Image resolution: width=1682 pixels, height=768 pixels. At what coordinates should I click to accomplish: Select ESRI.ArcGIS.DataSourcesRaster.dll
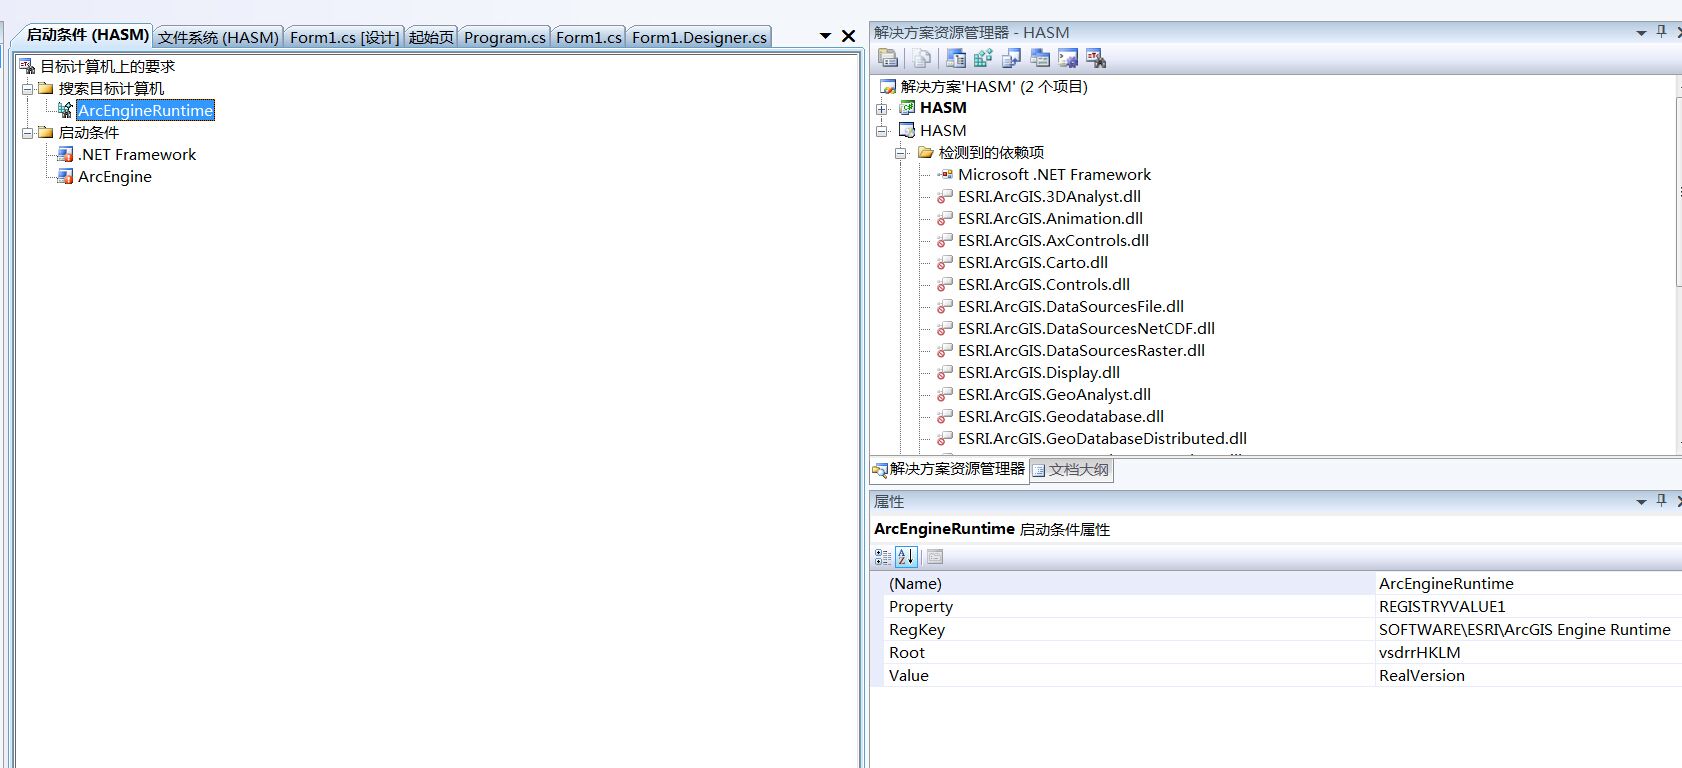click(x=1081, y=350)
